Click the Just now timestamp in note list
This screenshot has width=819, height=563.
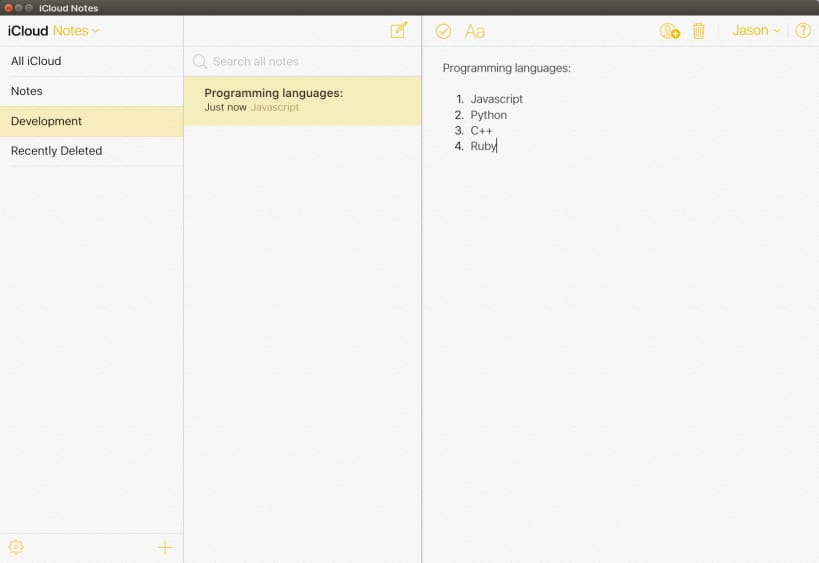pos(225,107)
